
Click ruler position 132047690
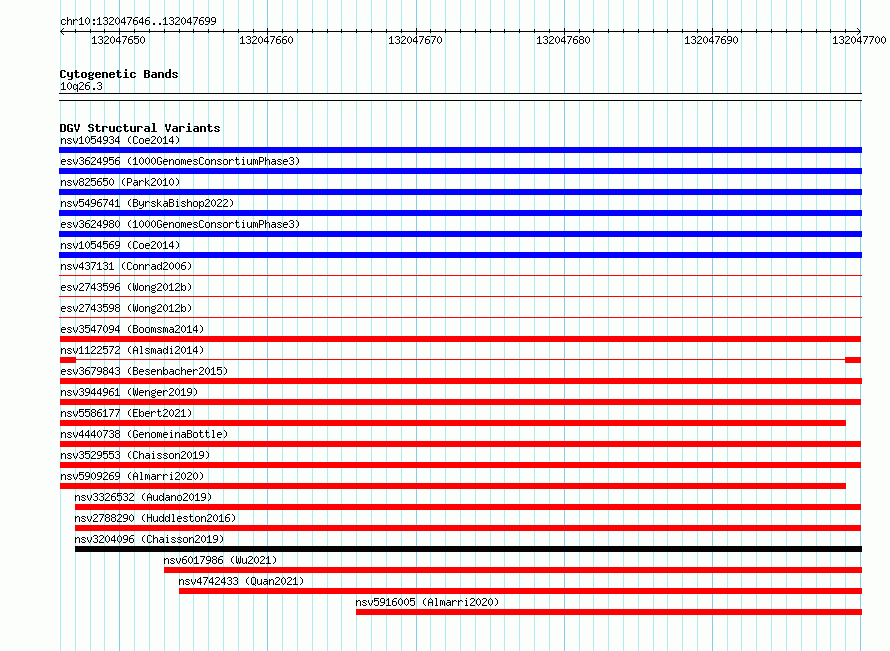click(711, 40)
